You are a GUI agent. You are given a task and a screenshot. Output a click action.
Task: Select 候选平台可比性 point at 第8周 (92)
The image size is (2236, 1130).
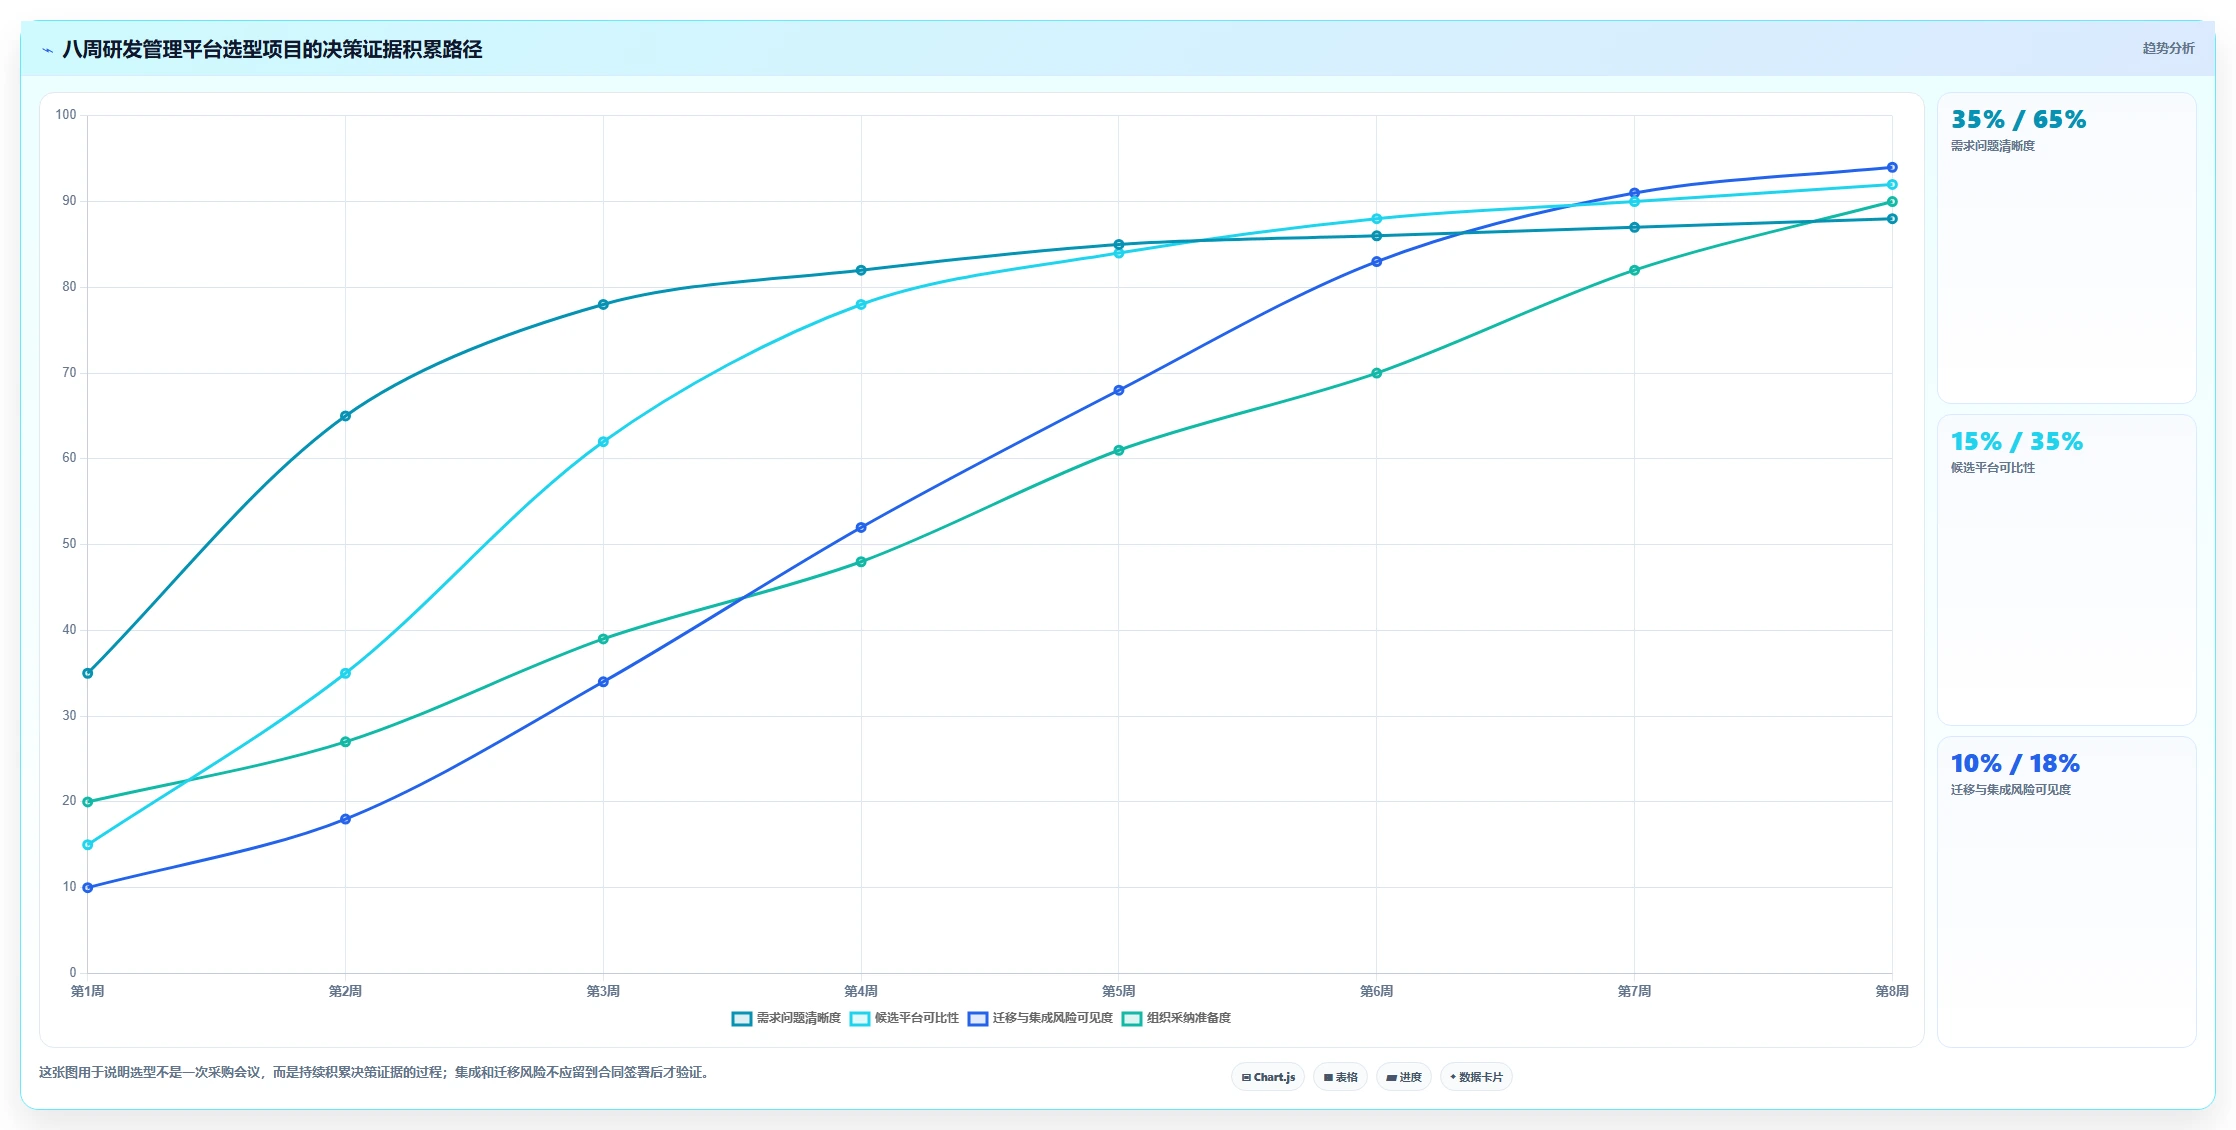[1892, 184]
